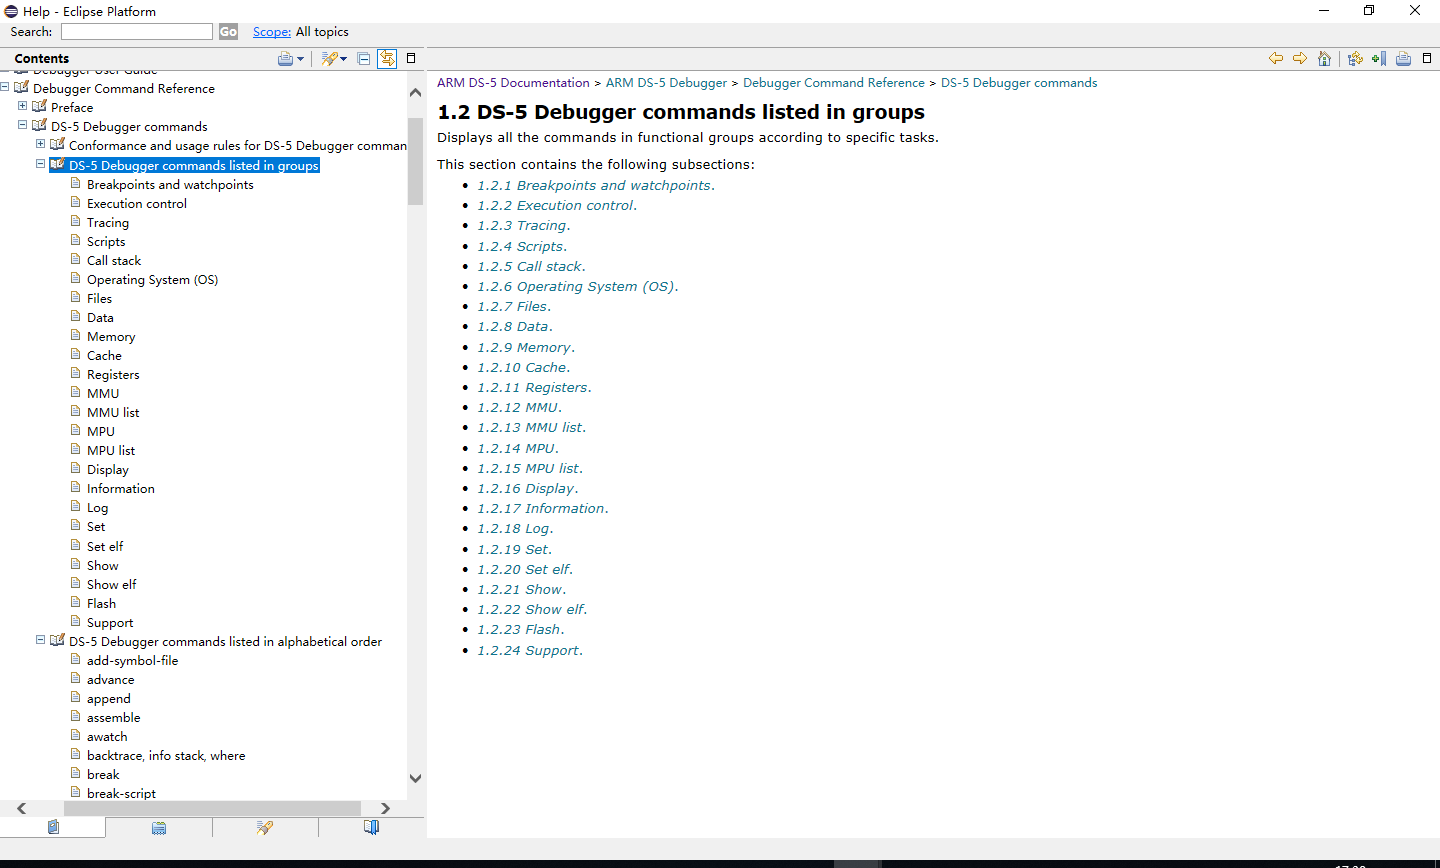Maximize the topic content pane
Image resolution: width=1440 pixels, height=868 pixels.
(1427, 58)
